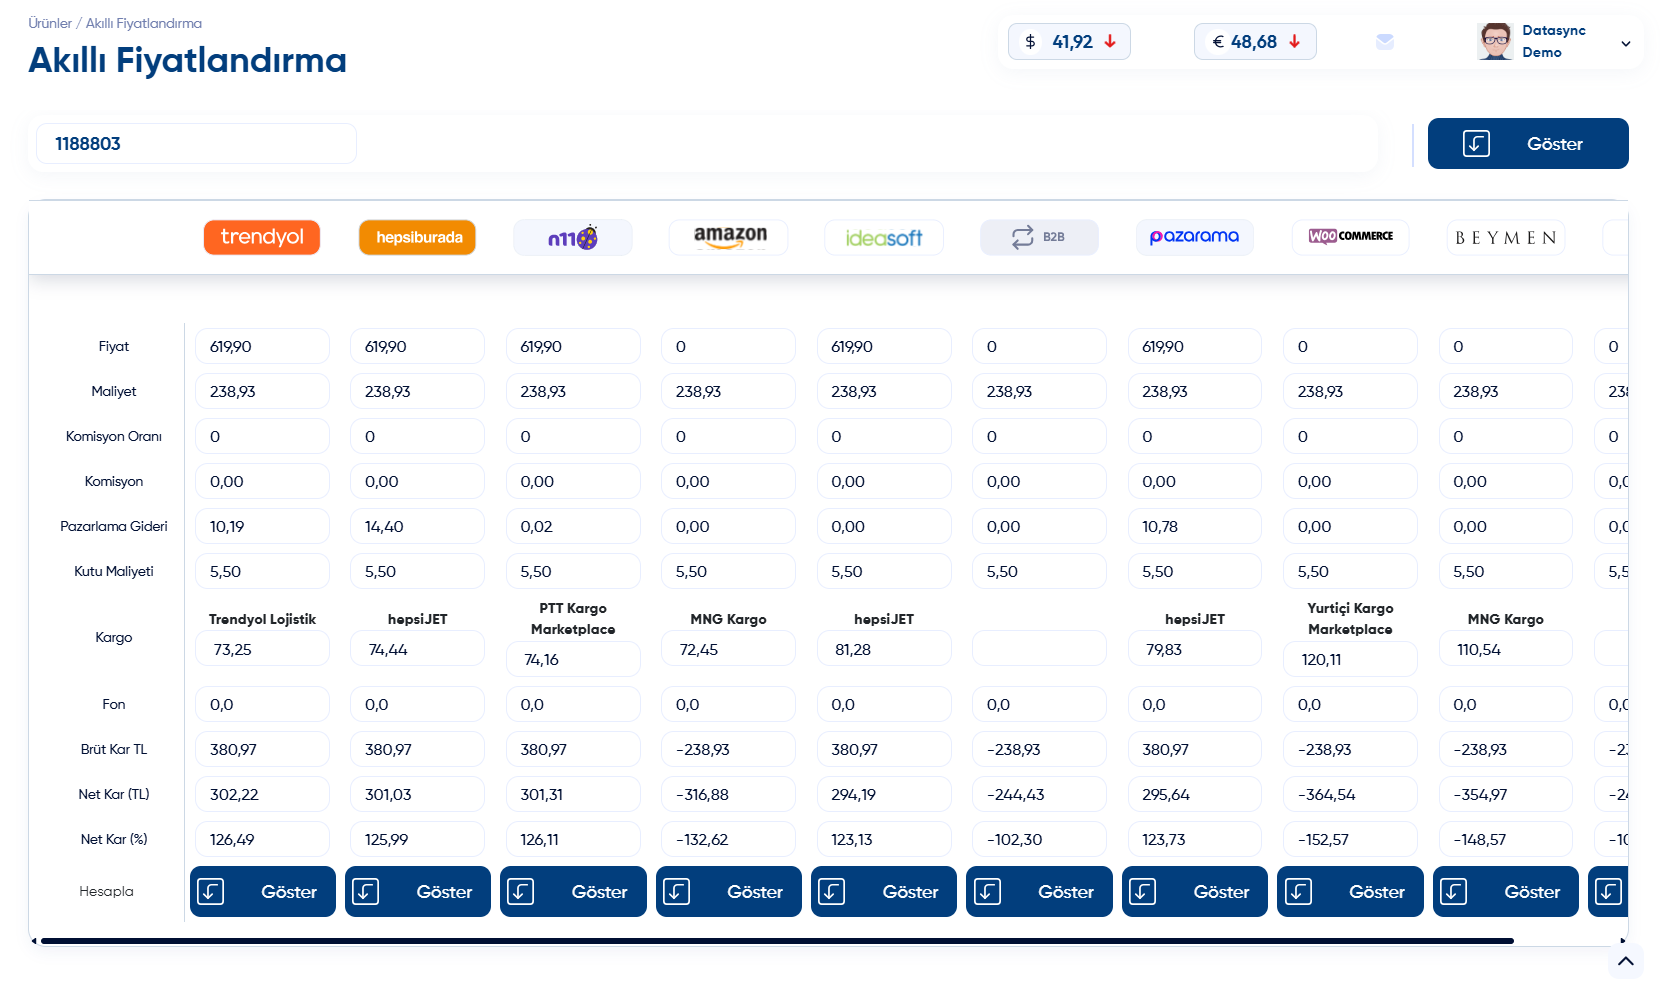Screen dimensions: 1660x998
Task: Select the Beymen marketplace logo
Action: (x=1505, y=238)
